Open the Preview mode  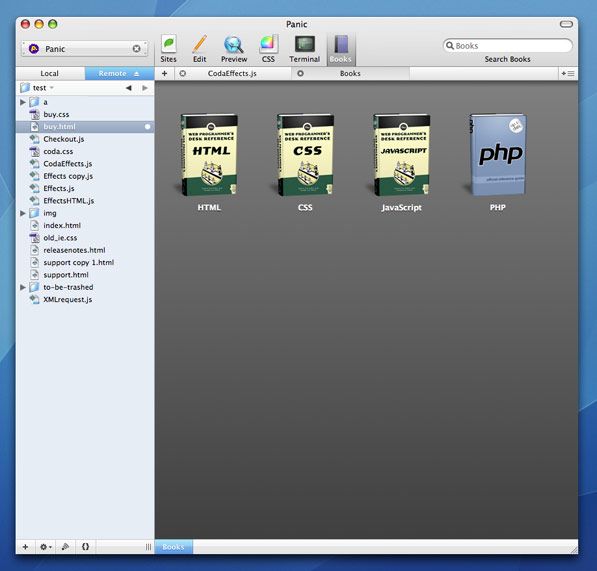pyautogui.click(x=234, y=49)
